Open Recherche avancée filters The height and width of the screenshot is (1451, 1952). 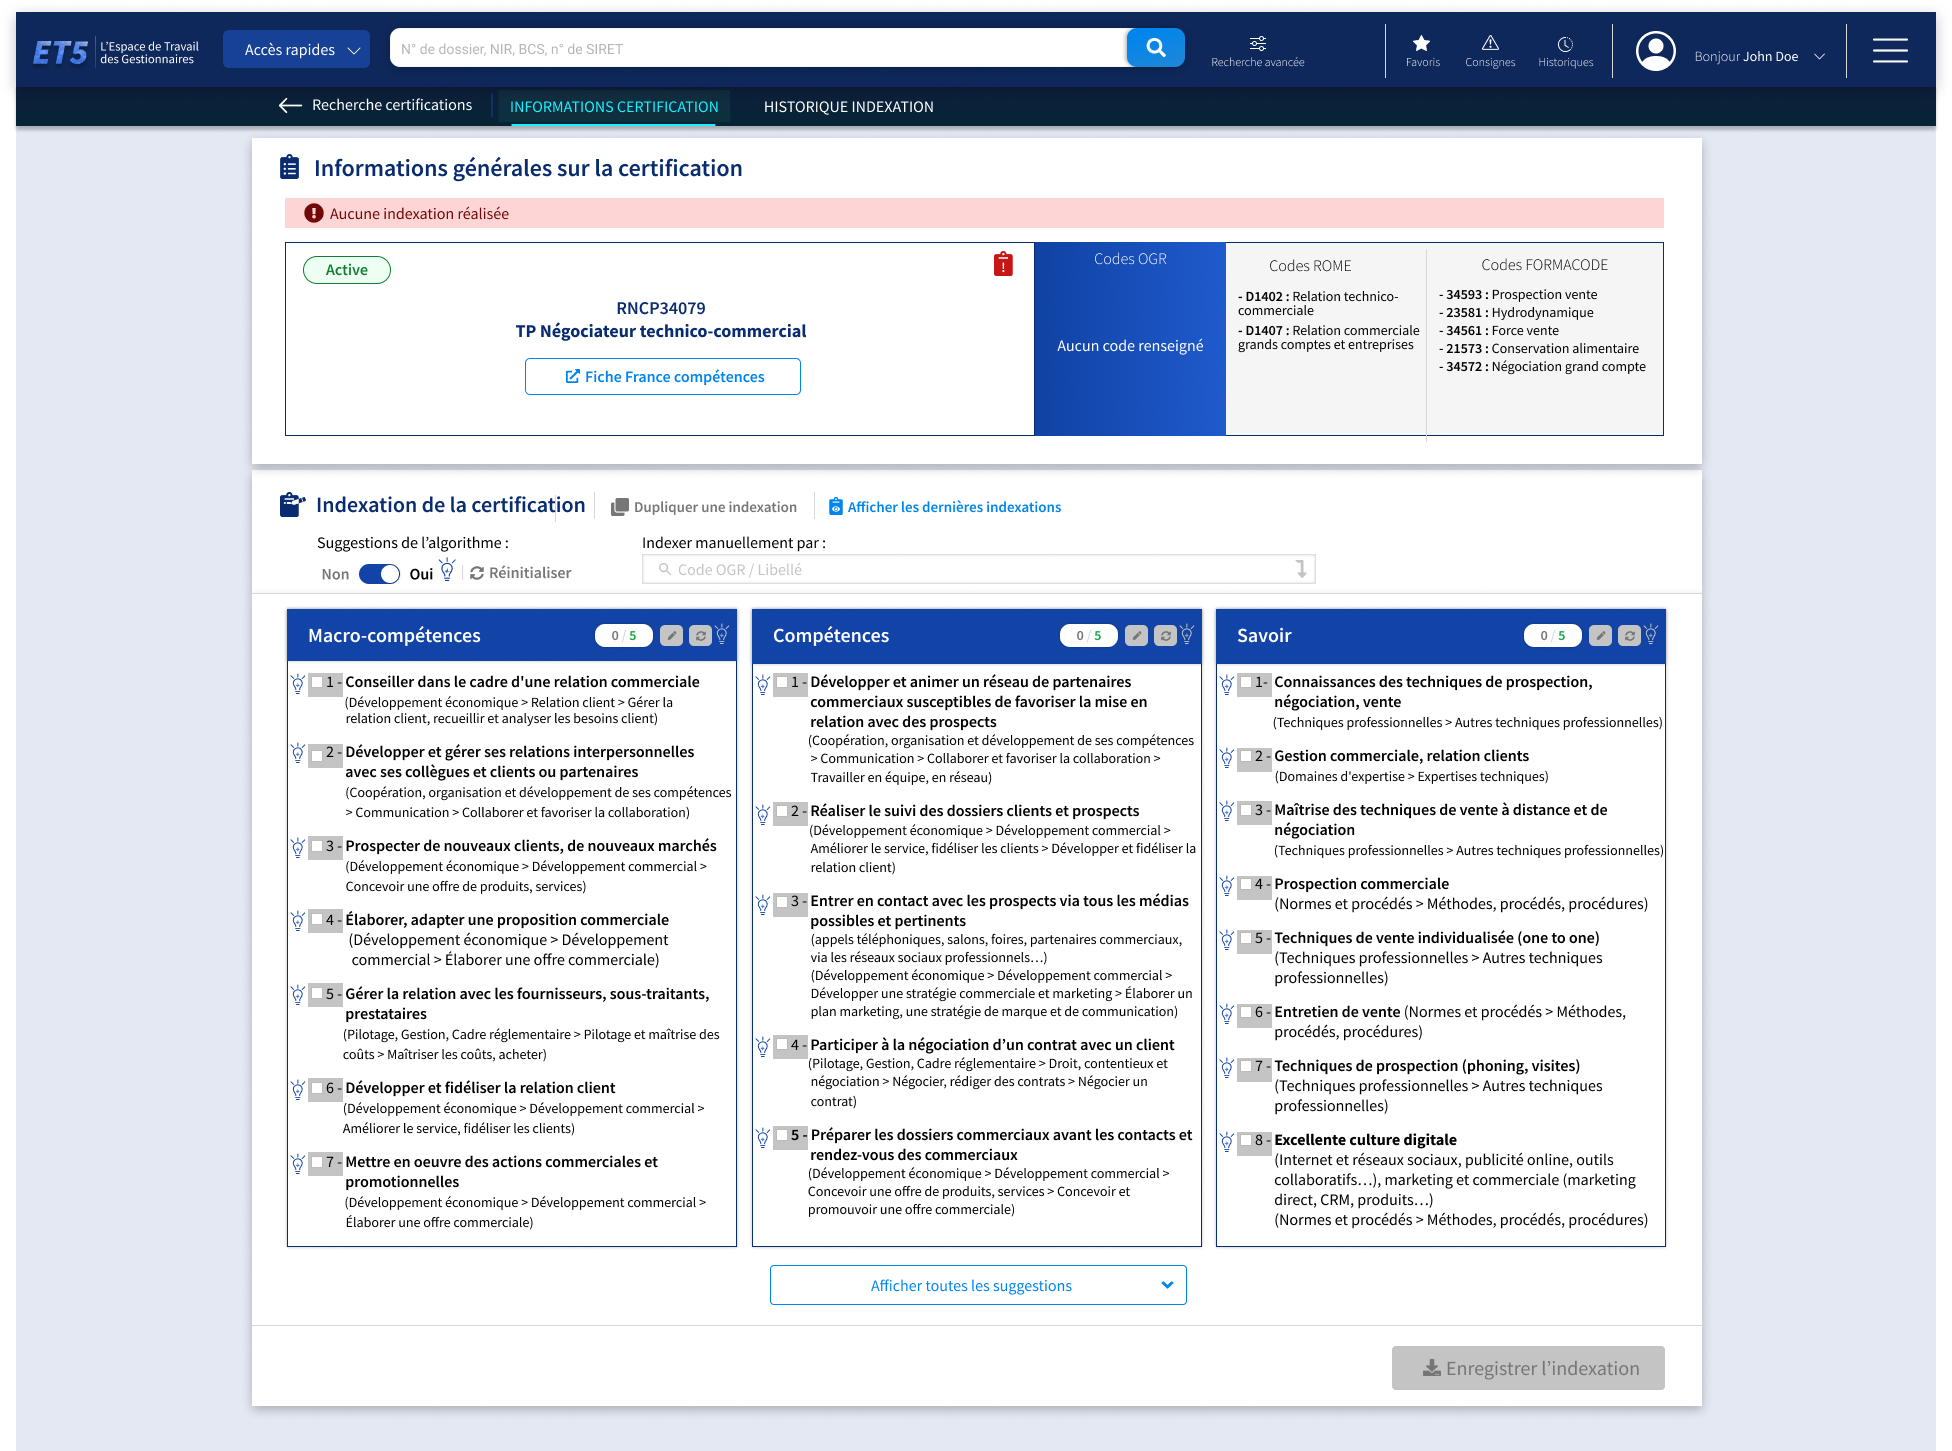coord(1257,49)
